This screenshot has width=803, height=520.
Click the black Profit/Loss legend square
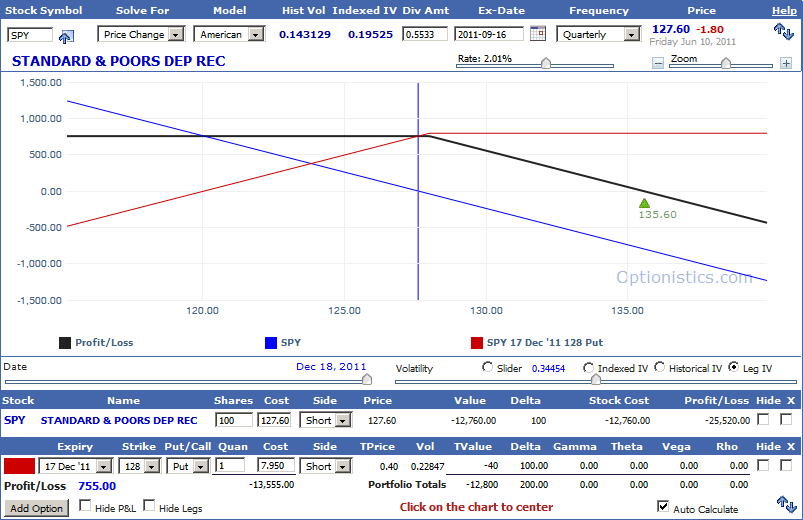coord(65,343)
